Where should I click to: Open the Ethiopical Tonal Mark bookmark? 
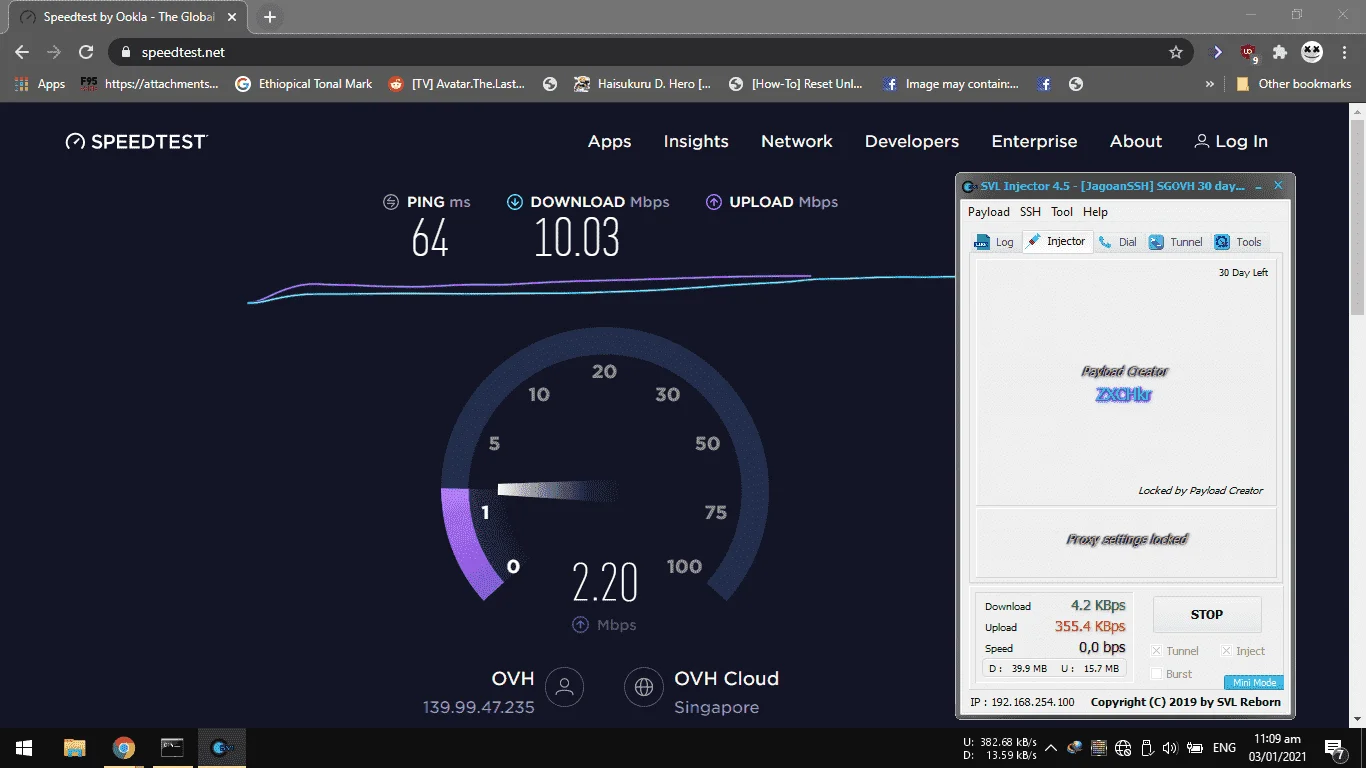click(303, 84)
